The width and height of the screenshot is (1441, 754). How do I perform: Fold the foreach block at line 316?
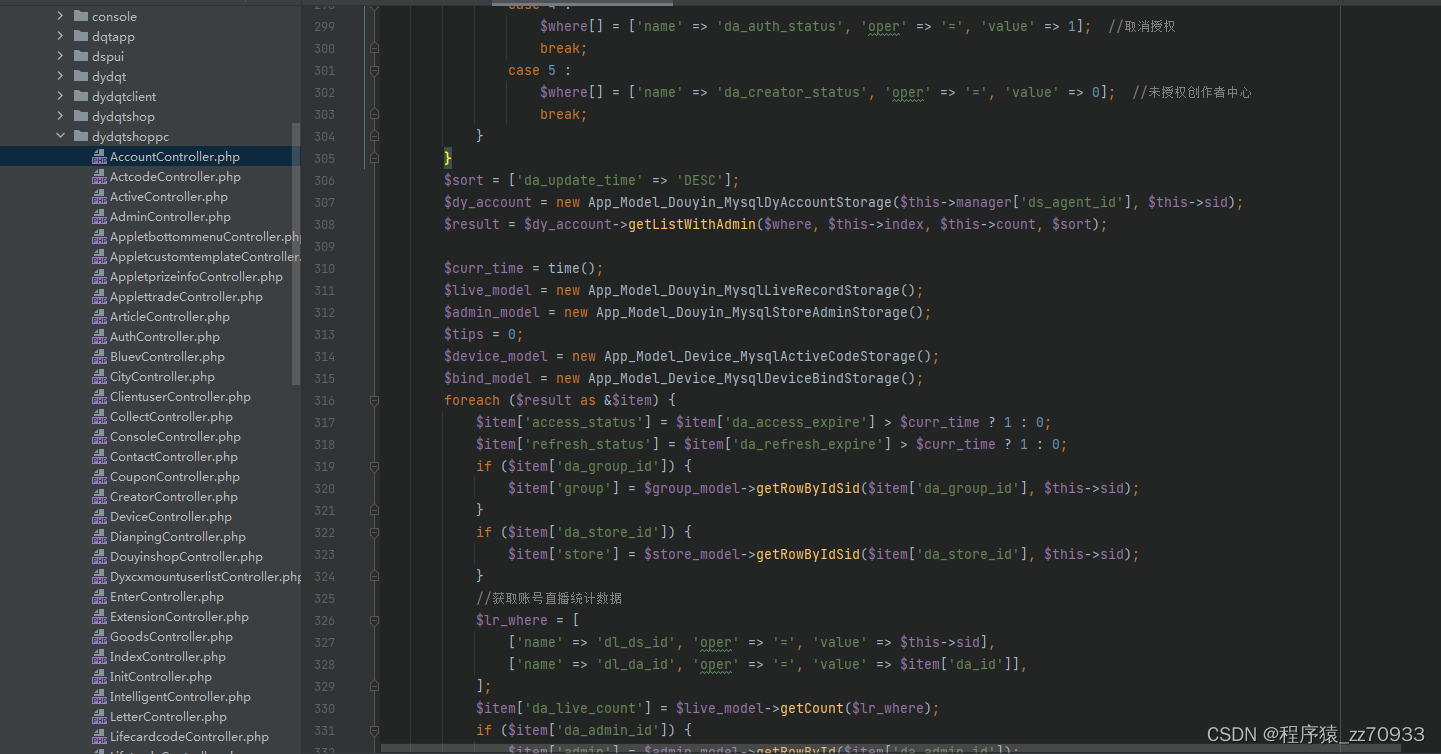point(374,400)
